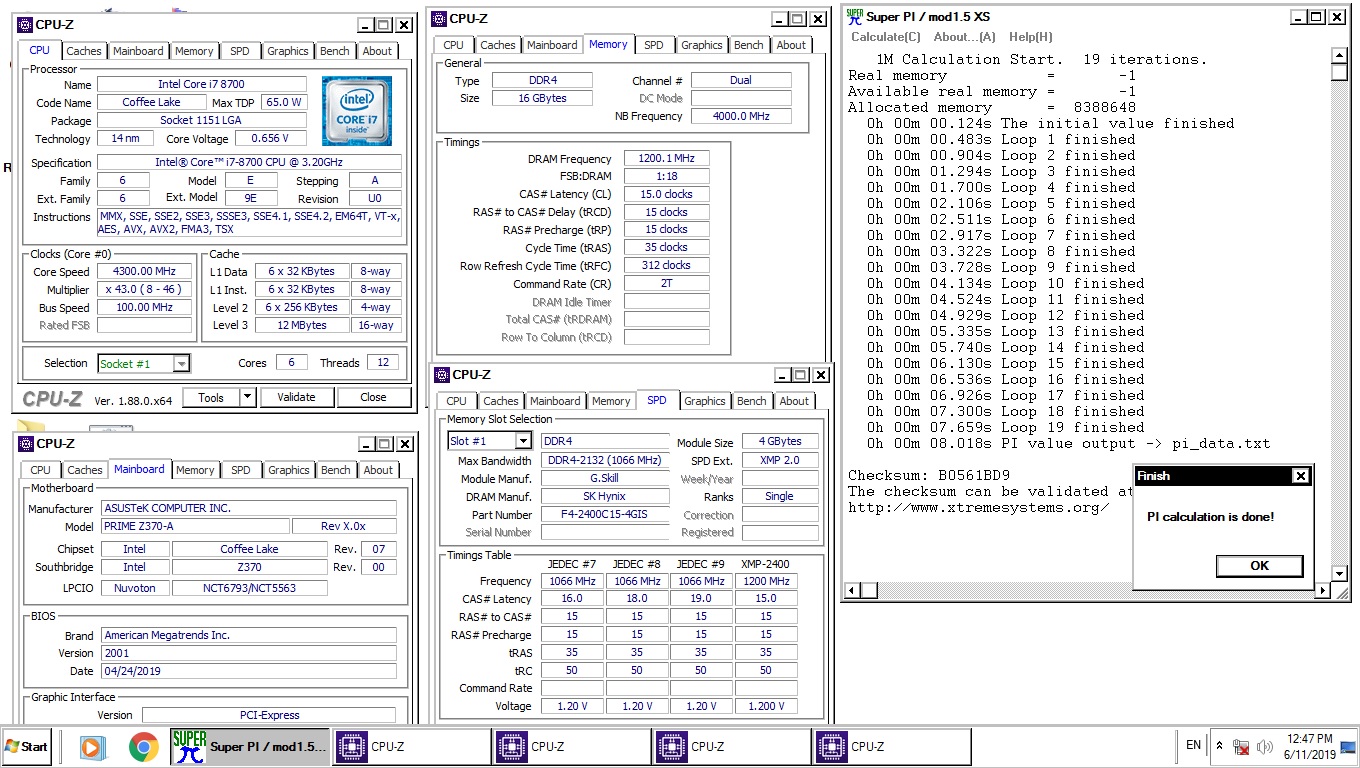This screenshot has width=1360, height=768.
Task: Click Super PI horizontal scroll right arrow
Action: 1320,591
